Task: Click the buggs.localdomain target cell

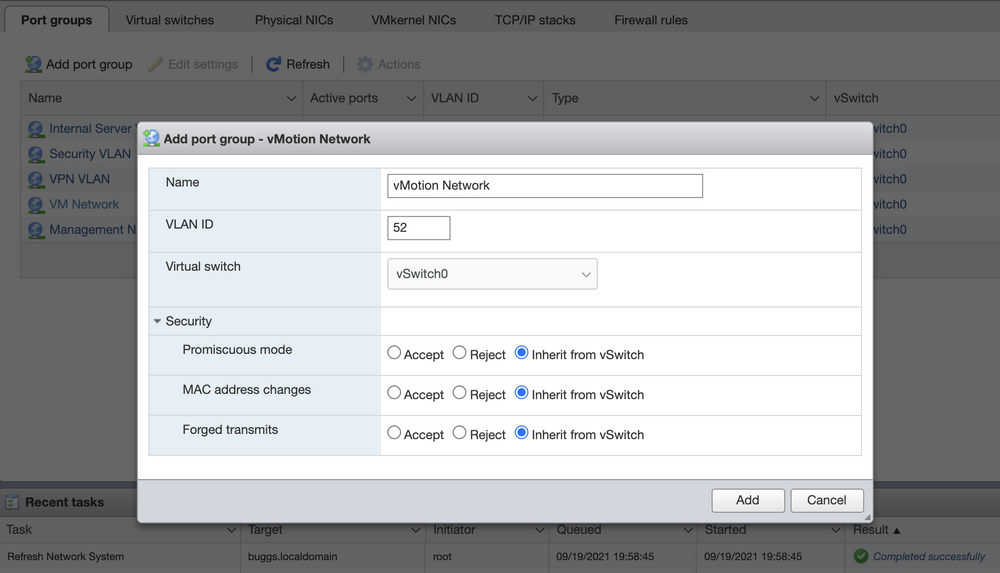Action: click(x=293, y=556)
